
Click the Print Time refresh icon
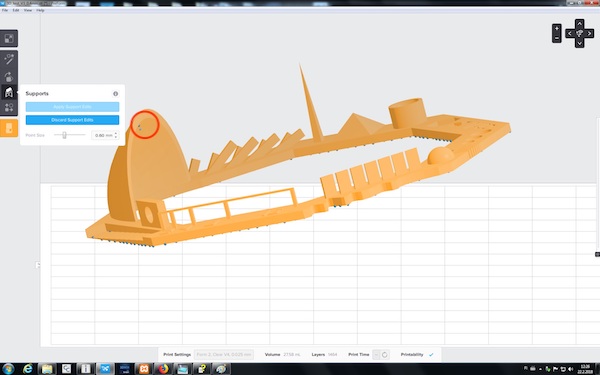coord(385,355)
